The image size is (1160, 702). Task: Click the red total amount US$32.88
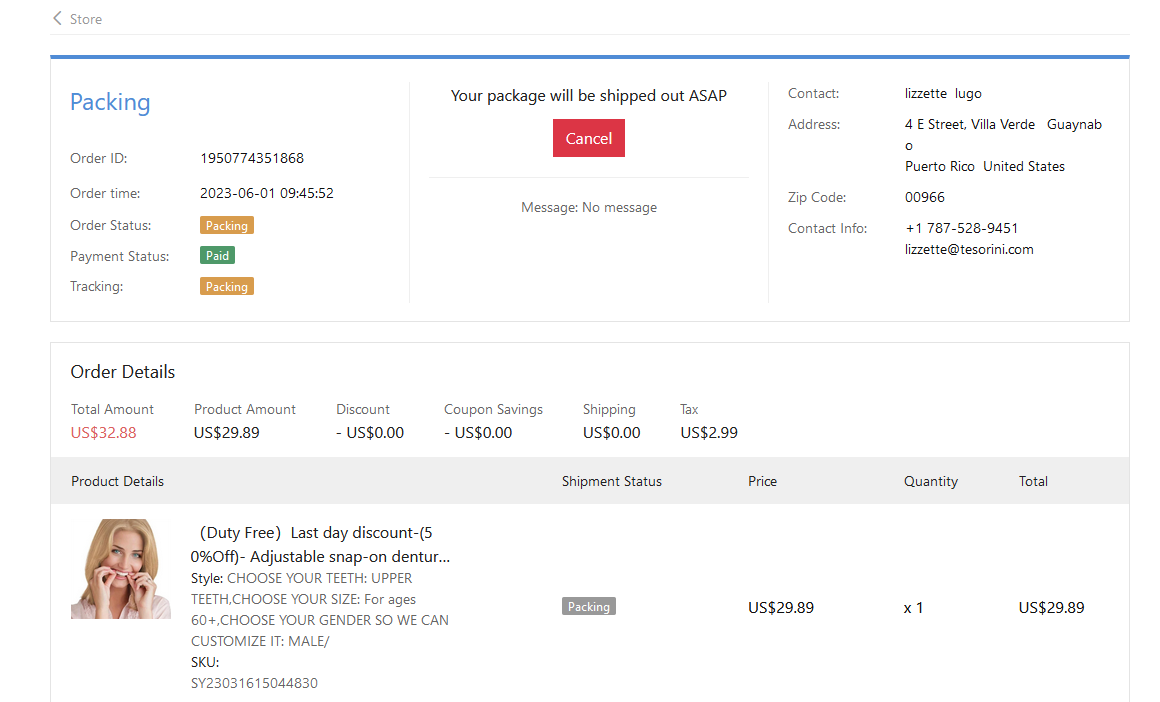click(103, 433)
